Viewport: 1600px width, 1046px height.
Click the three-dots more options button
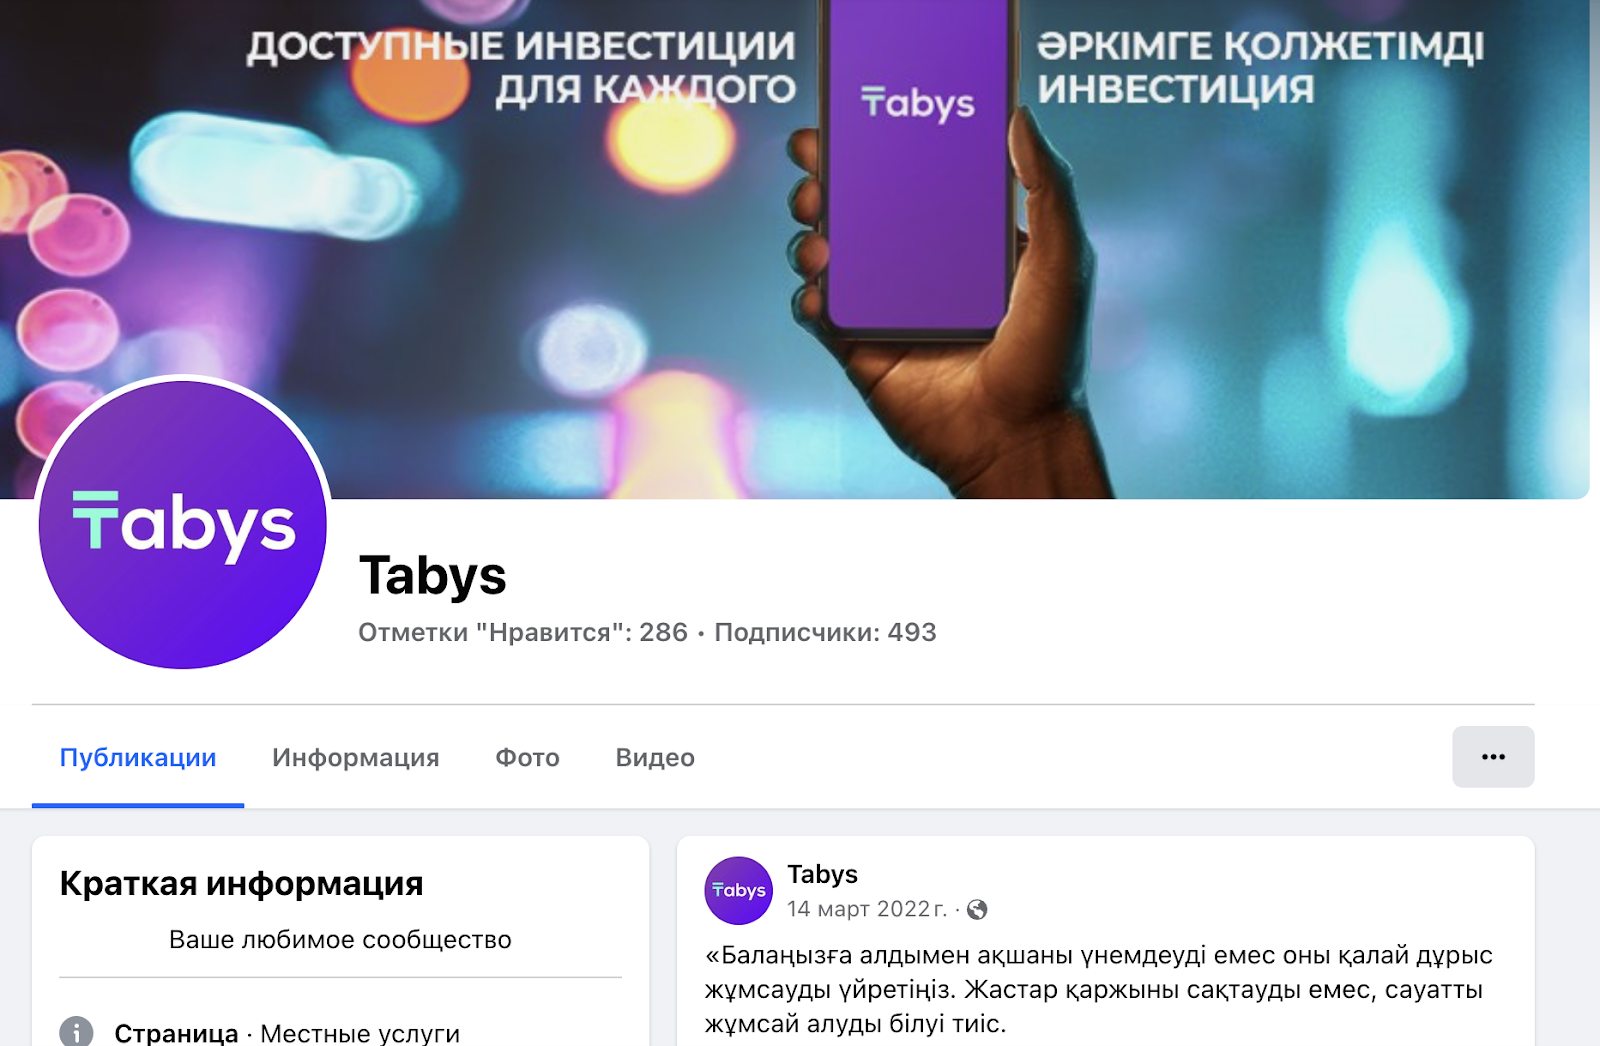coord(1493,757)
